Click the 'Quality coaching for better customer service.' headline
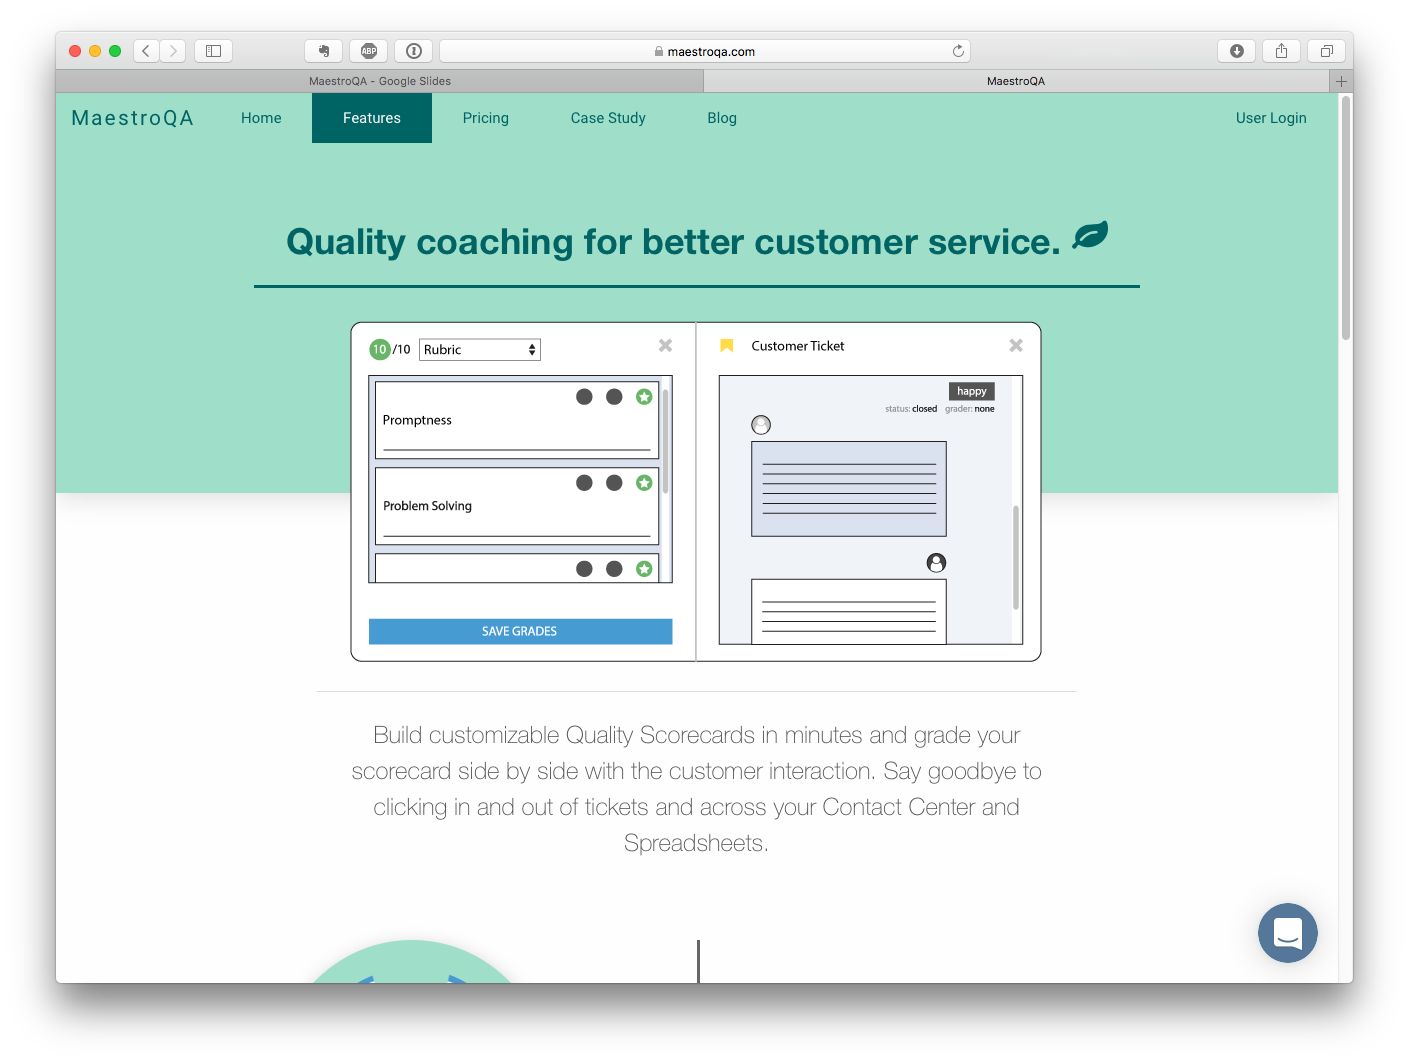Viewport: 1409px width, 1063px height. (673, 242)
